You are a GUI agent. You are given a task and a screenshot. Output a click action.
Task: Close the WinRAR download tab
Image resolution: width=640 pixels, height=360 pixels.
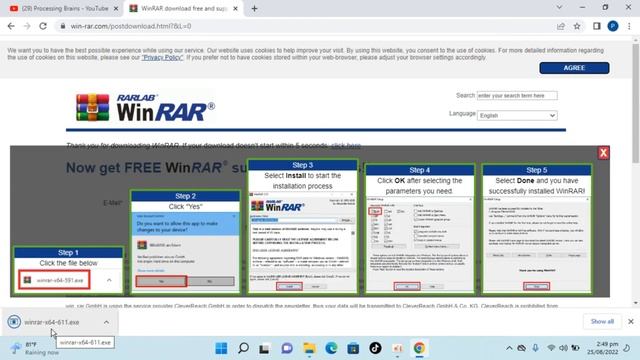coord(236,8)
